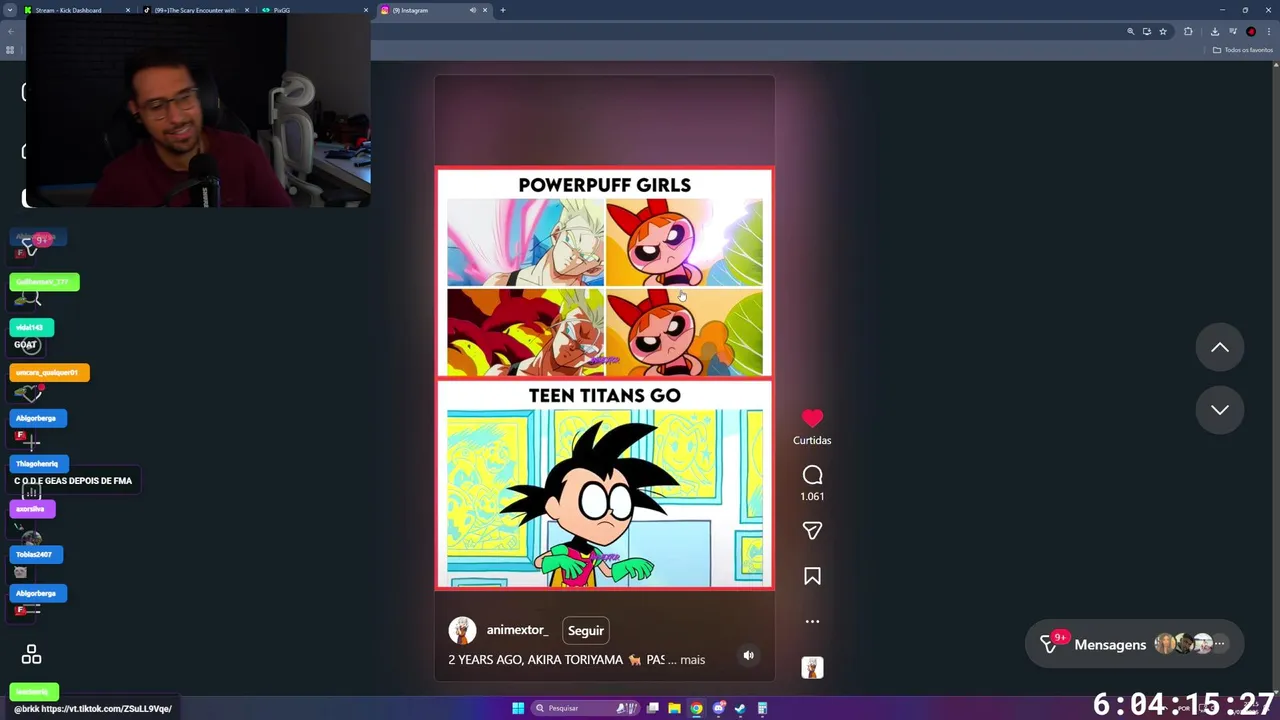This screenshot has width=1280, height=720.
Task: Open Instagram More grid icon in sidebar
Action: [x=31, y=655]
